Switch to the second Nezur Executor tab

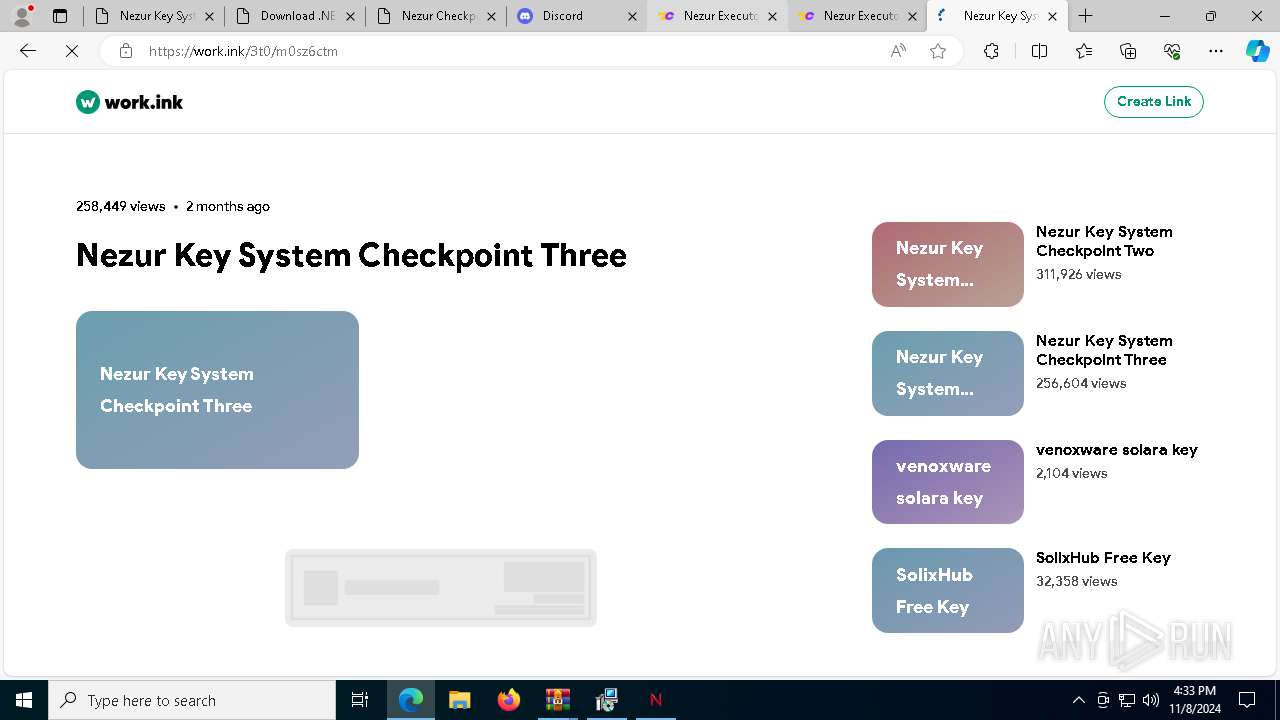point(858,16)
